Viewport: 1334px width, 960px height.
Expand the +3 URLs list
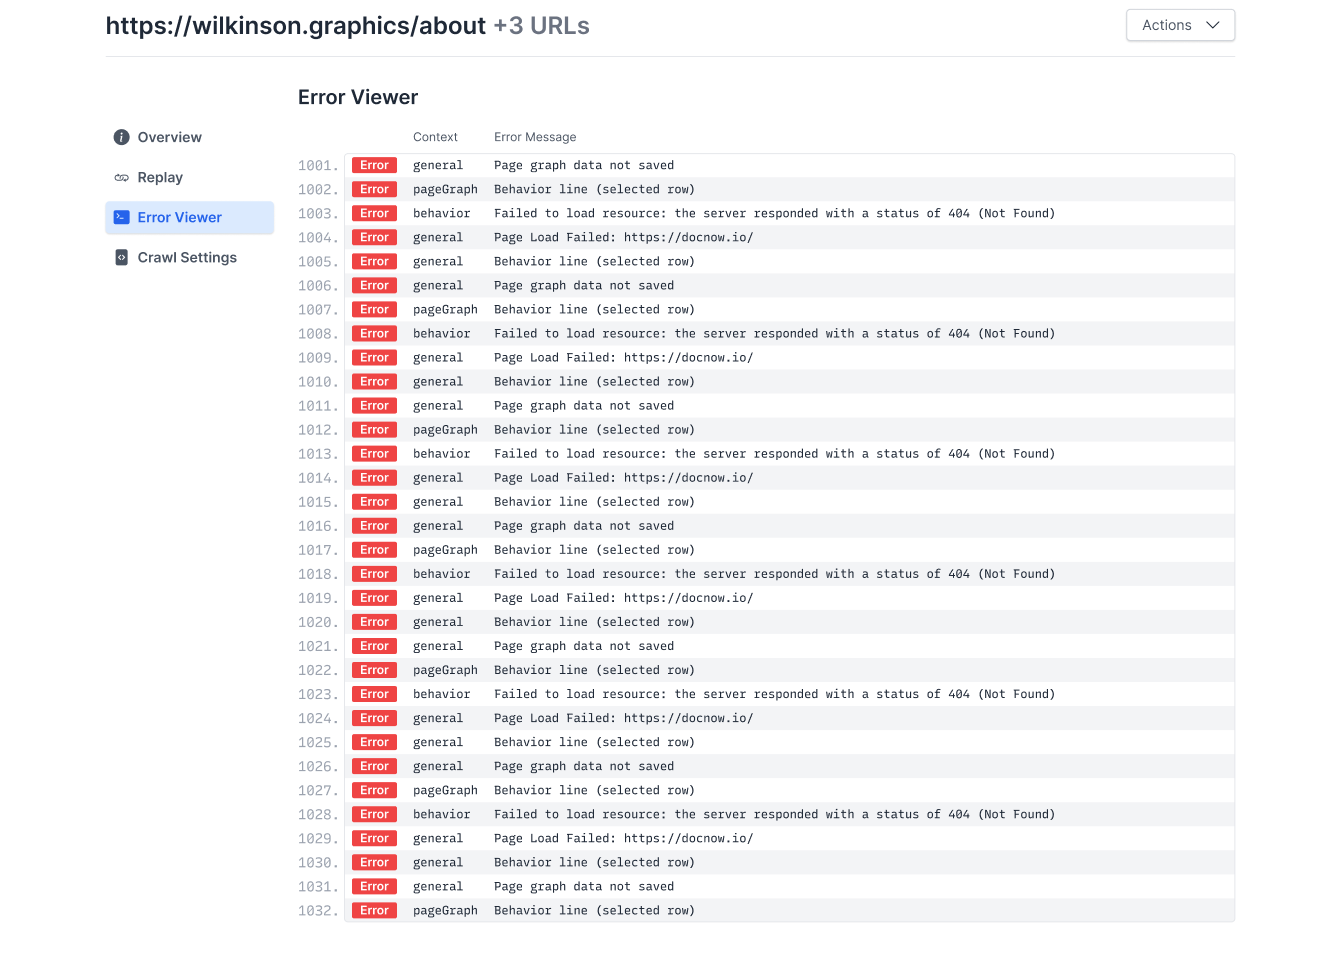point(540,25)
